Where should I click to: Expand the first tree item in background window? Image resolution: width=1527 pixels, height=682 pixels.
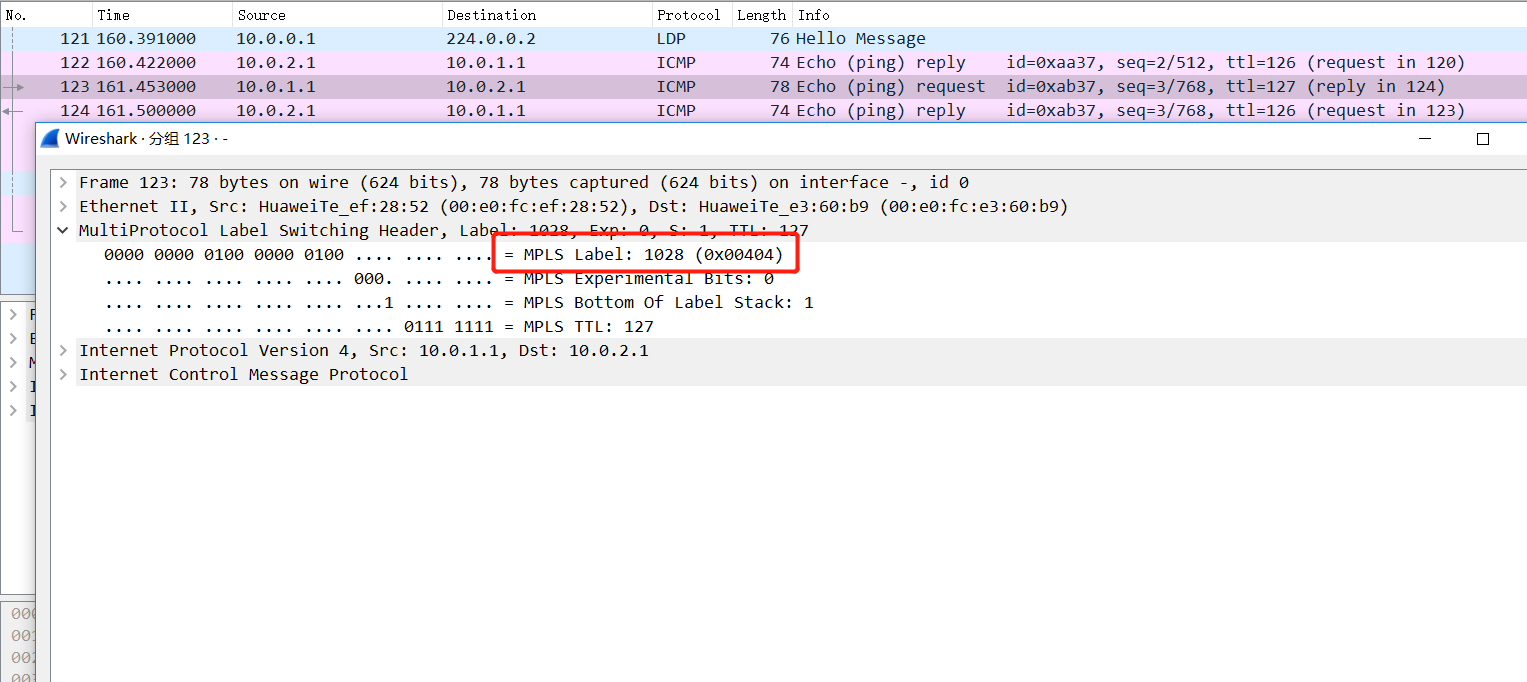[14, 314]
